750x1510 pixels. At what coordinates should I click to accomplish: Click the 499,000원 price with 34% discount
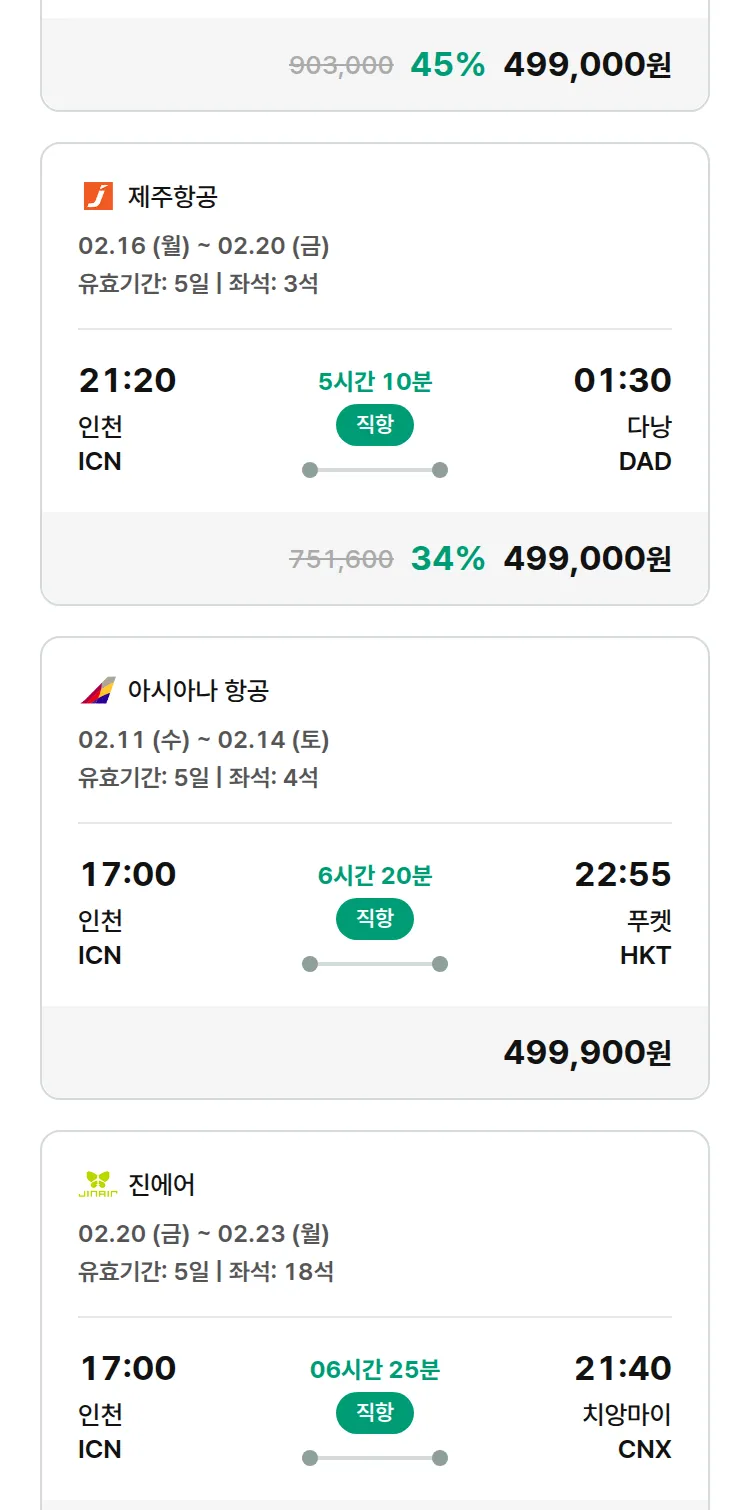(587, 559)
